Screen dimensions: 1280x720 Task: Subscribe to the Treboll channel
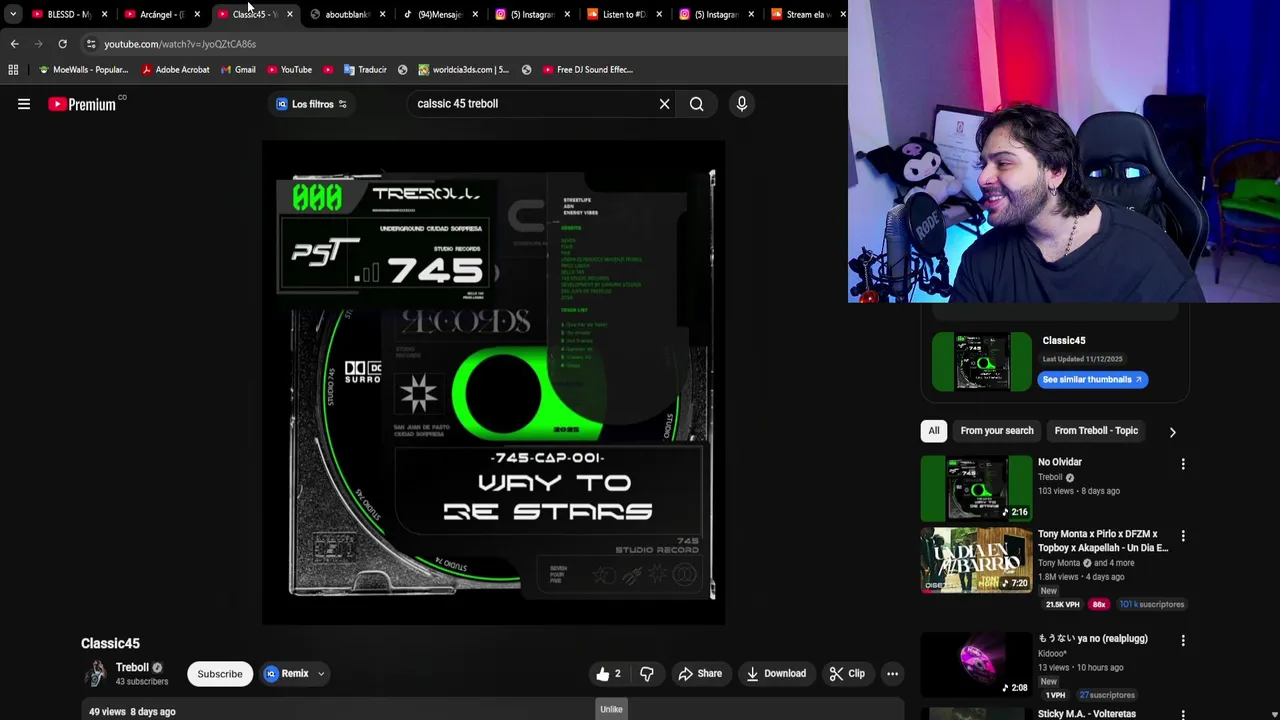pos(220,674)
